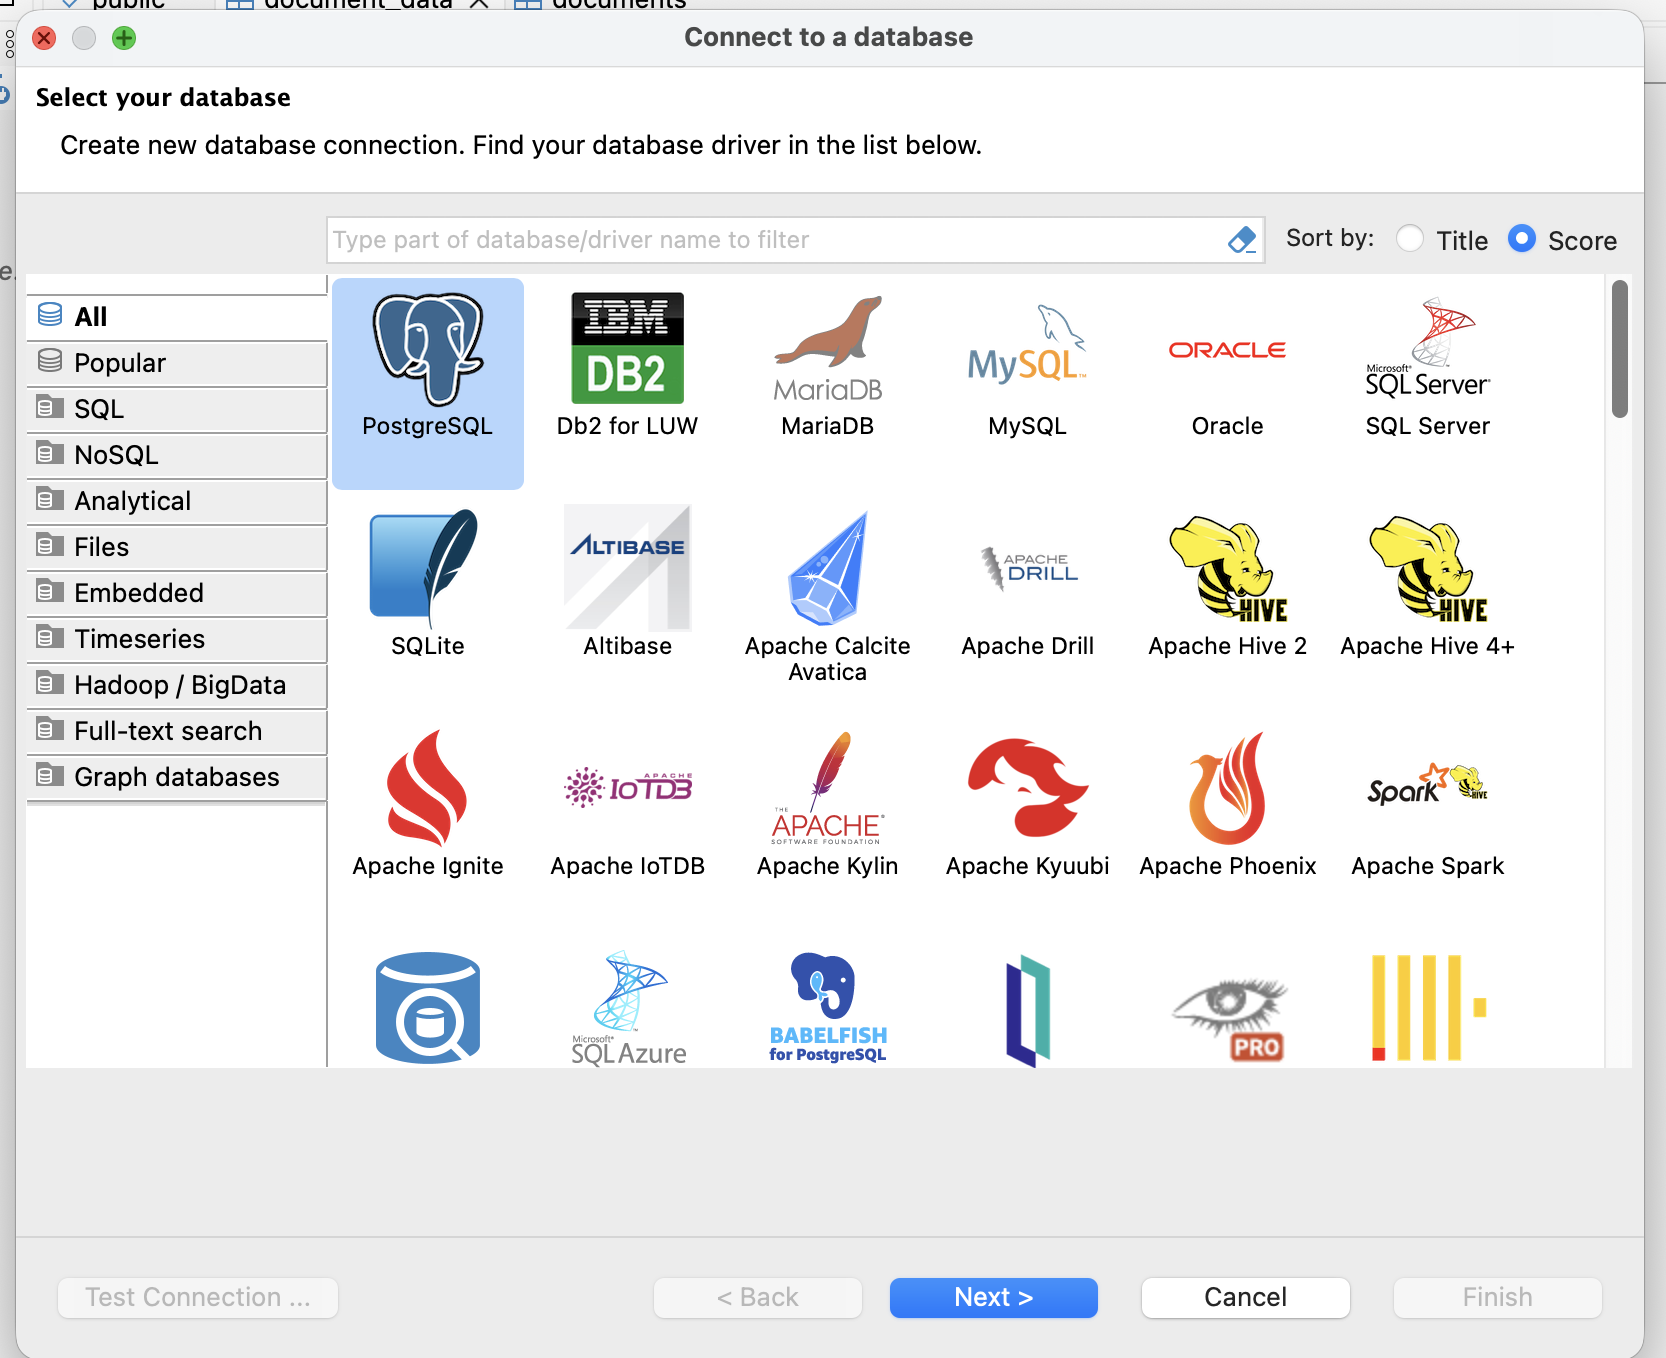Click the clear filter eraser icon
This screenshot has width=1666, height=1358.
pyautogui.click(x=1241, y=240)
